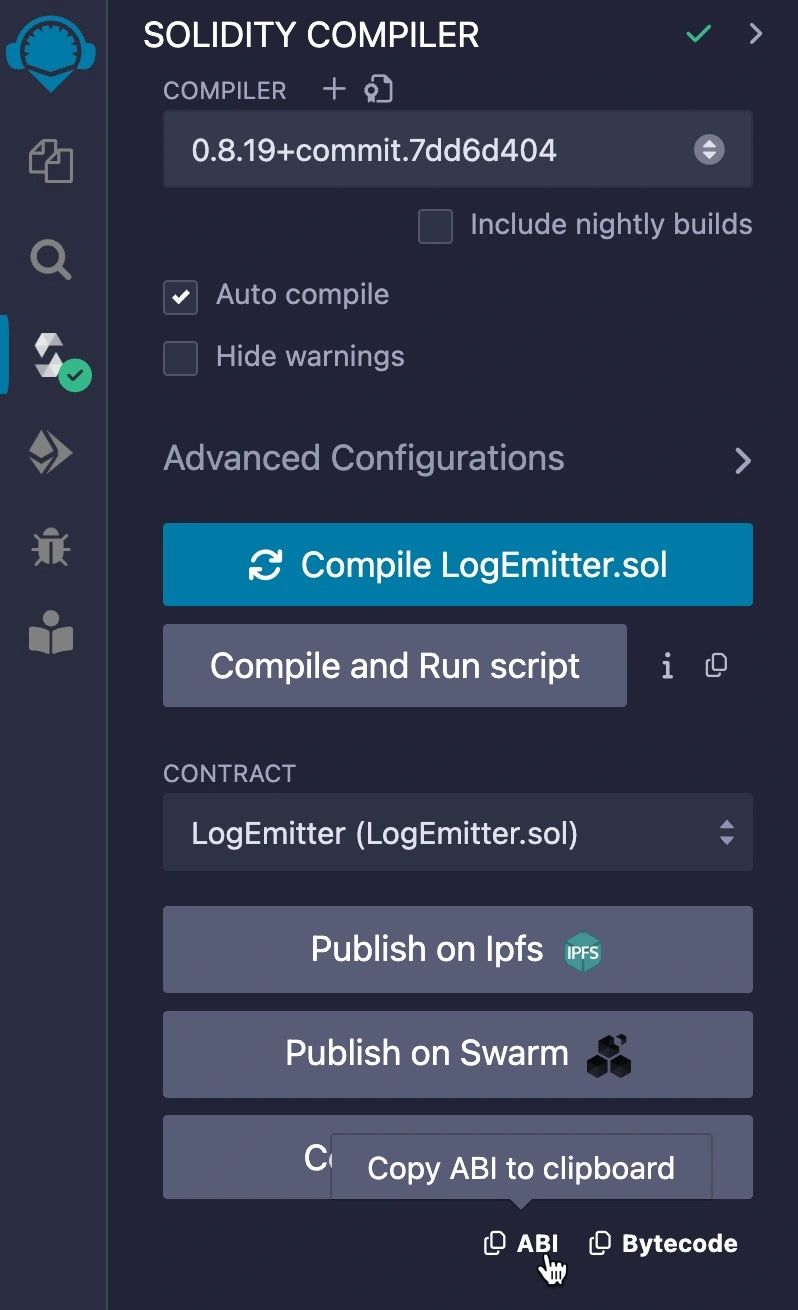This screenshot has height=1310, width=798.
Task: Disable Auto compile
Action: (x=180, y=296)
